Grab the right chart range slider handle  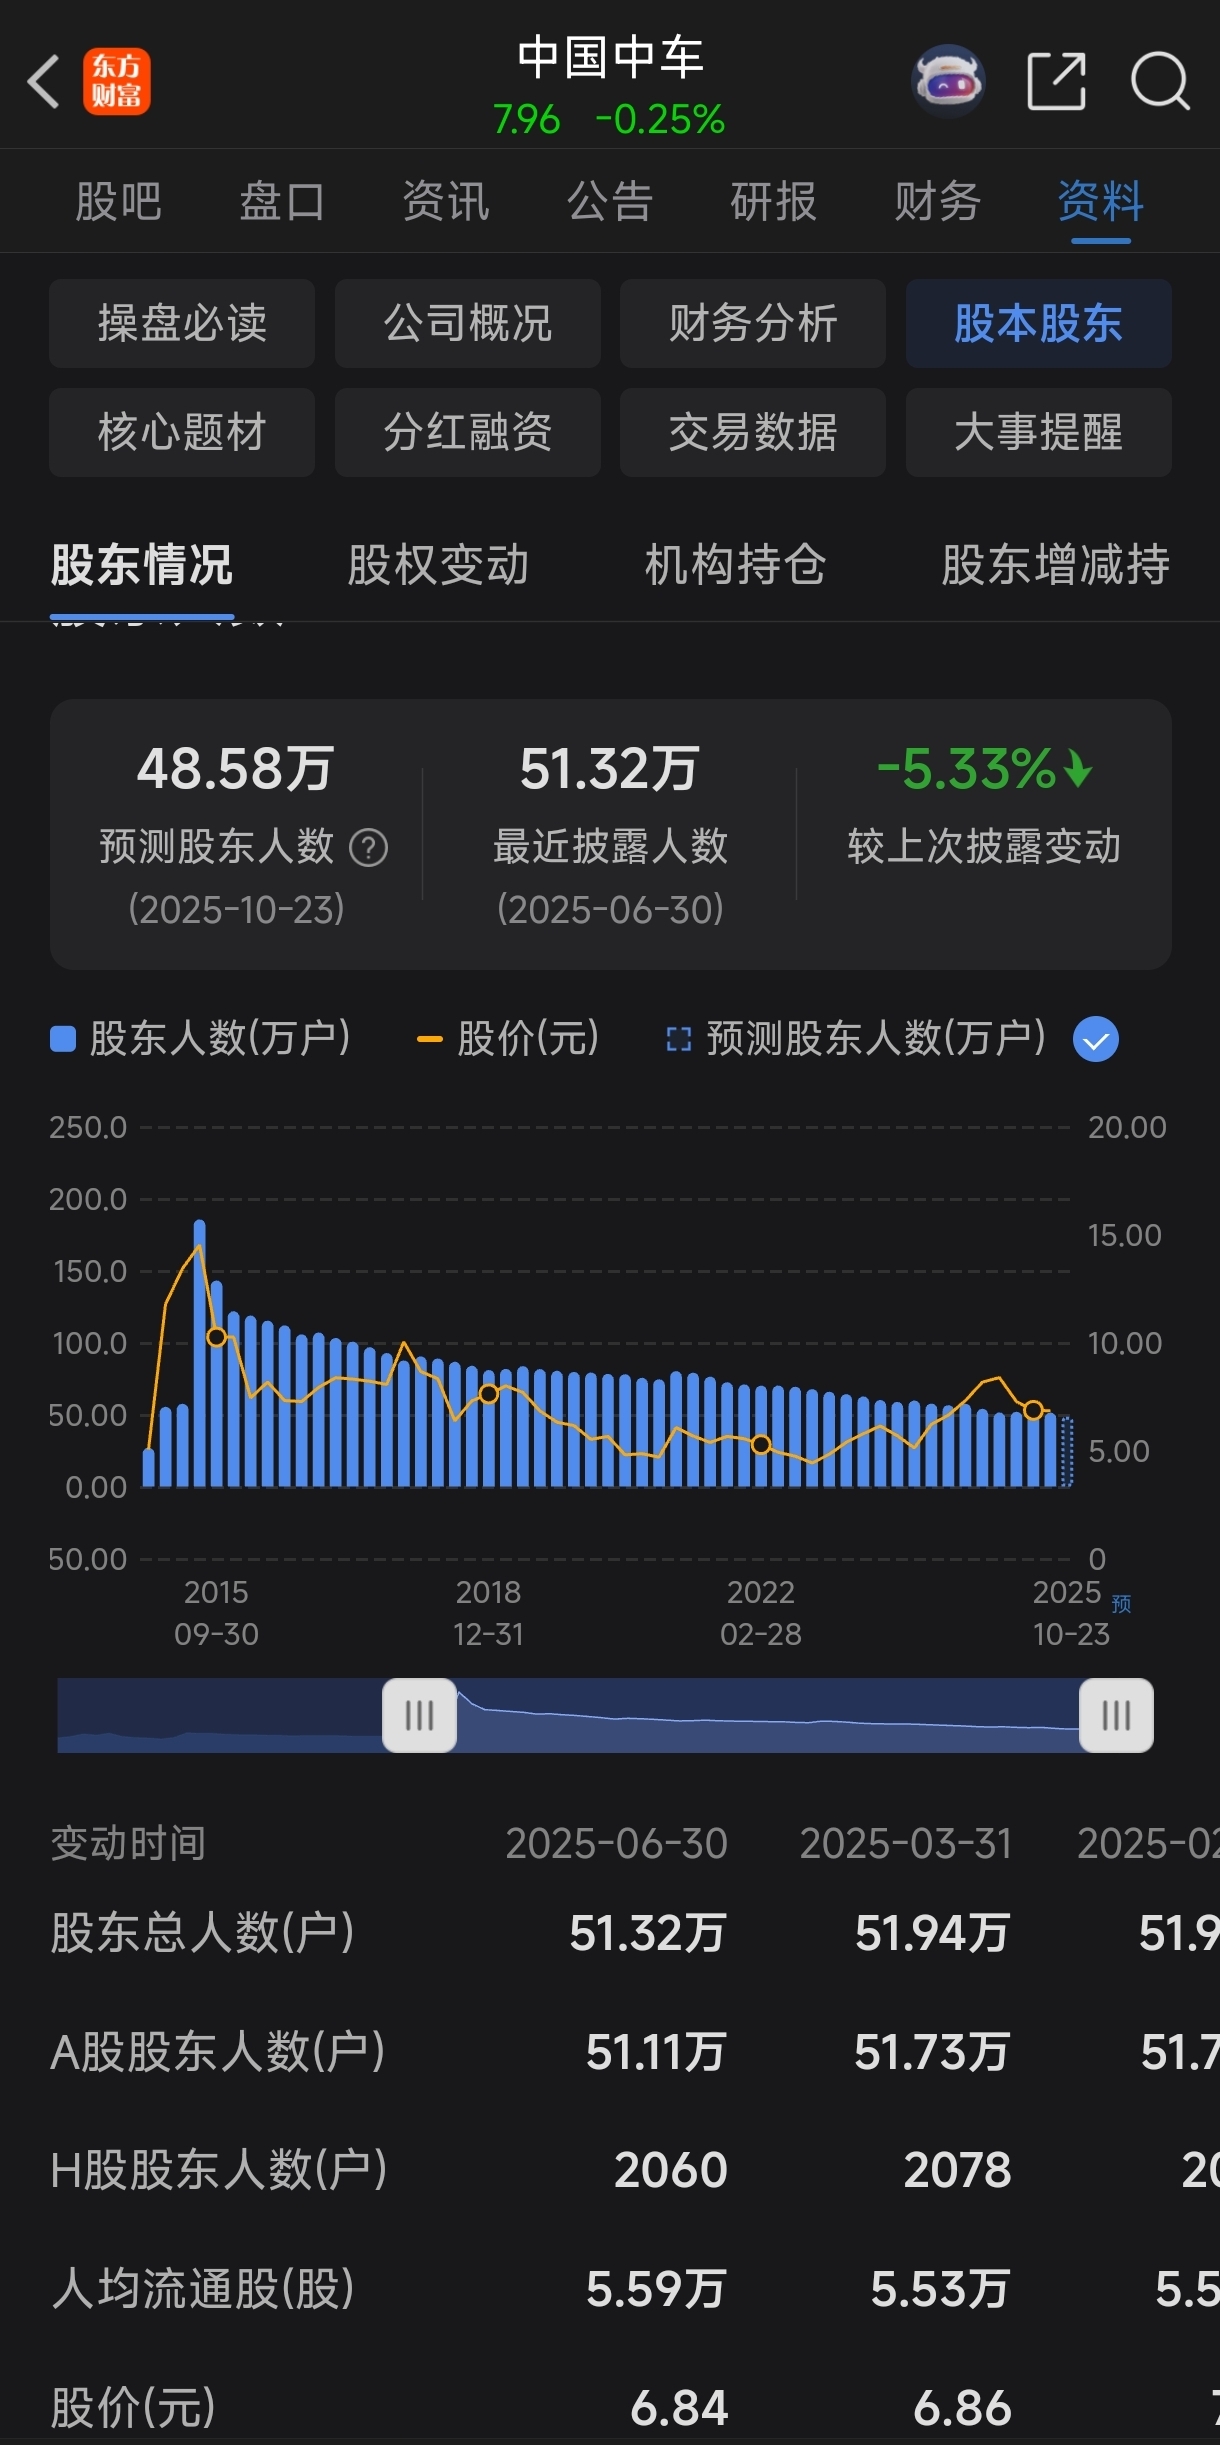point(1116,1715)
